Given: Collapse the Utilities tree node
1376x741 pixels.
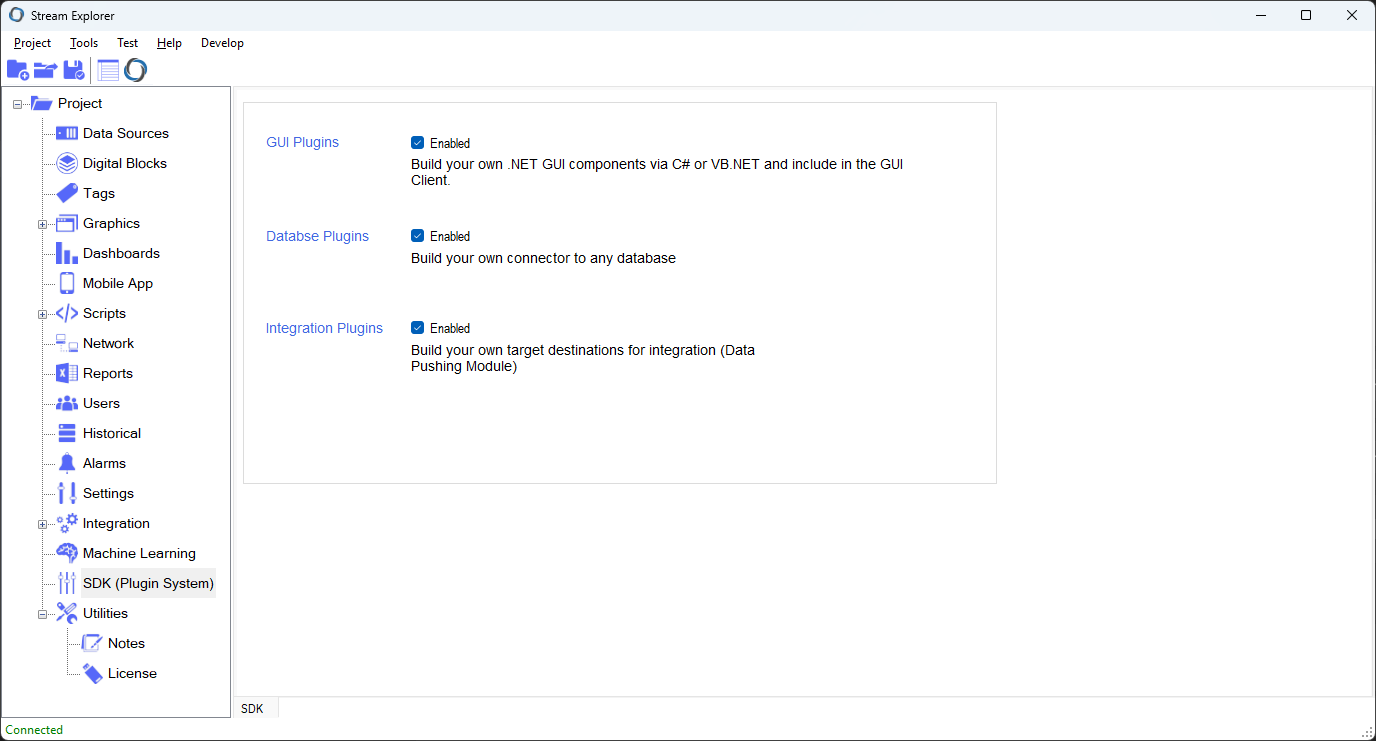Looking at the screenshot, I should click(42, 614).
